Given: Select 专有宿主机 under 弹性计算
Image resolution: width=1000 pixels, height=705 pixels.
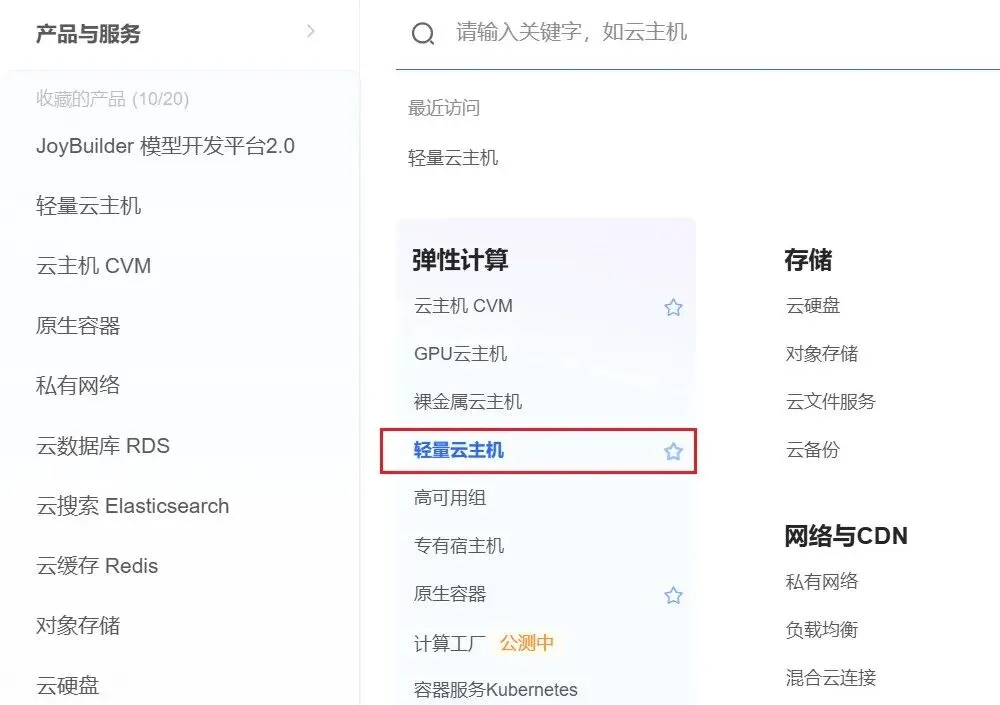Looking at the screenshot, I should coord(459,545).
